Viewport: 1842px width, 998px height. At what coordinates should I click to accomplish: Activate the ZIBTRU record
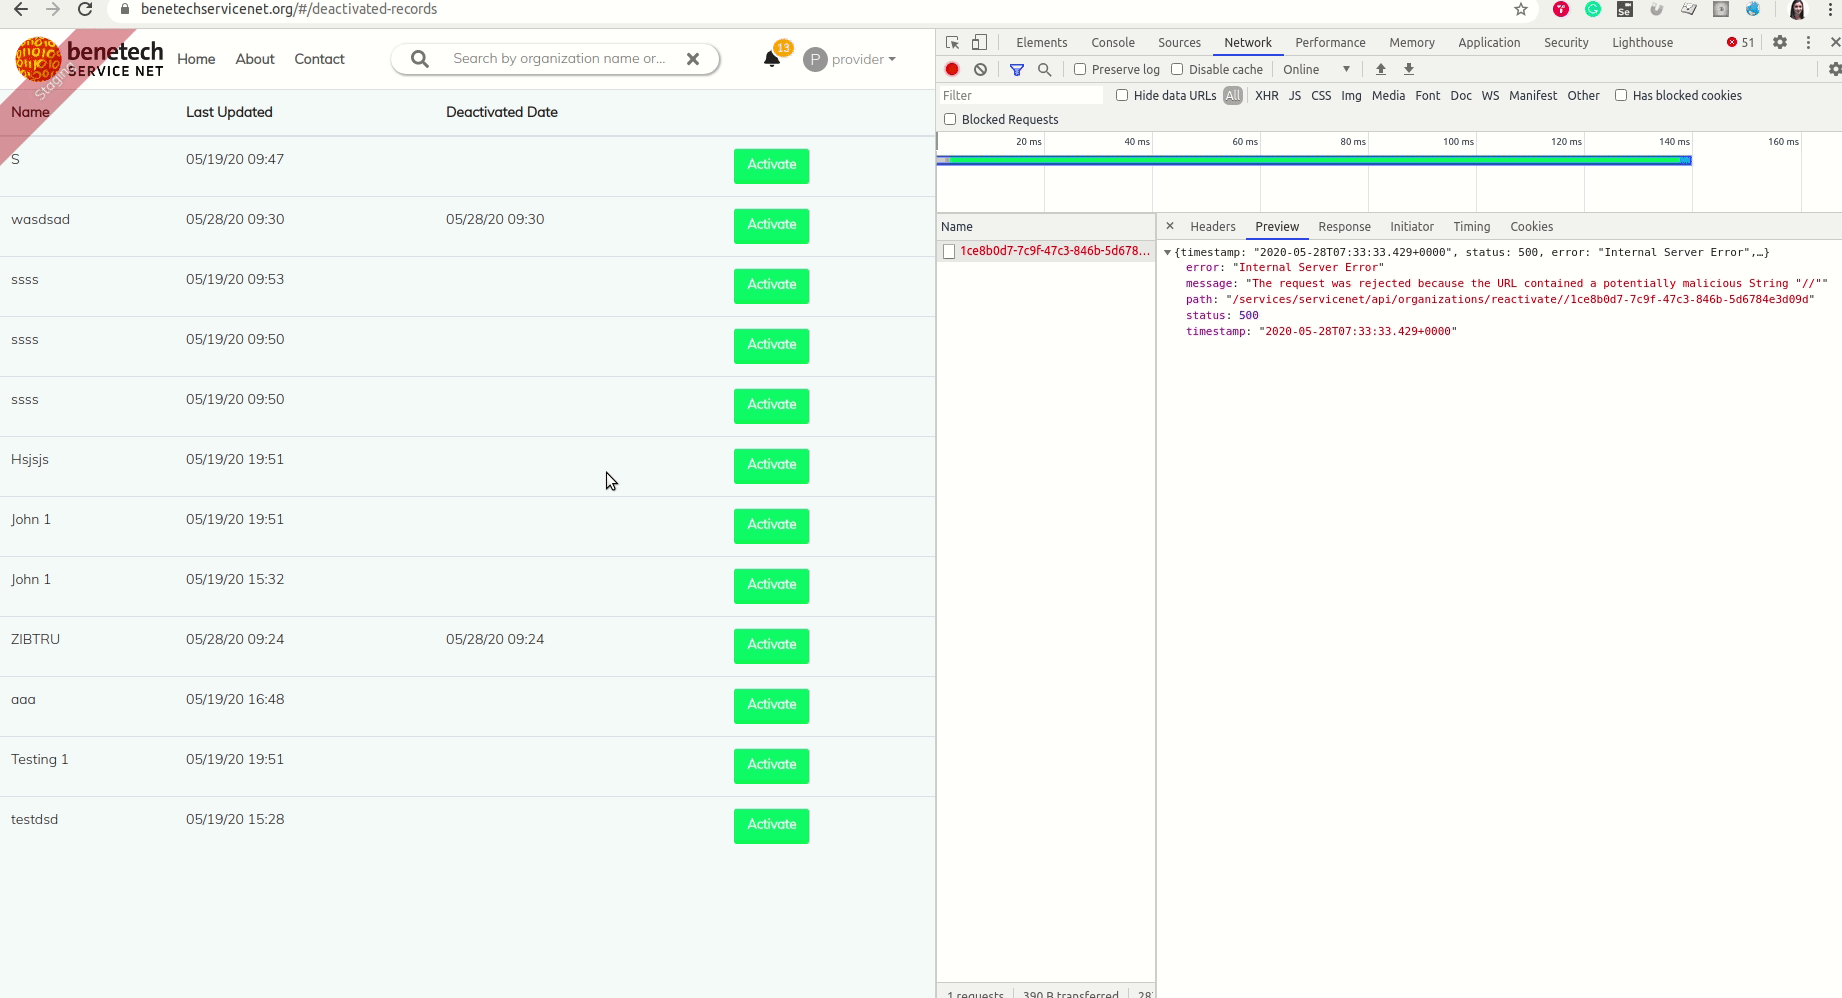pyautogui.click(x=771, y=645)
